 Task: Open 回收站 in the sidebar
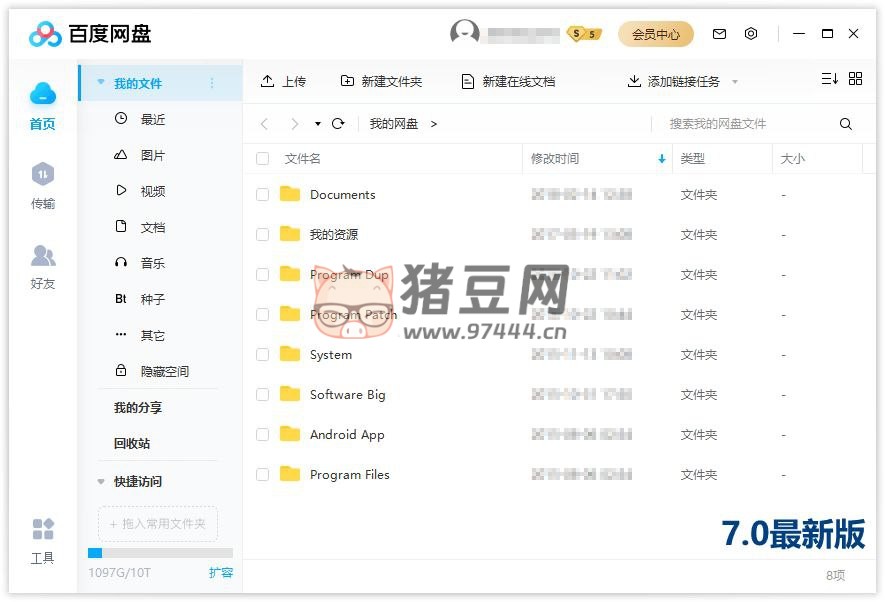pos(132,444)
